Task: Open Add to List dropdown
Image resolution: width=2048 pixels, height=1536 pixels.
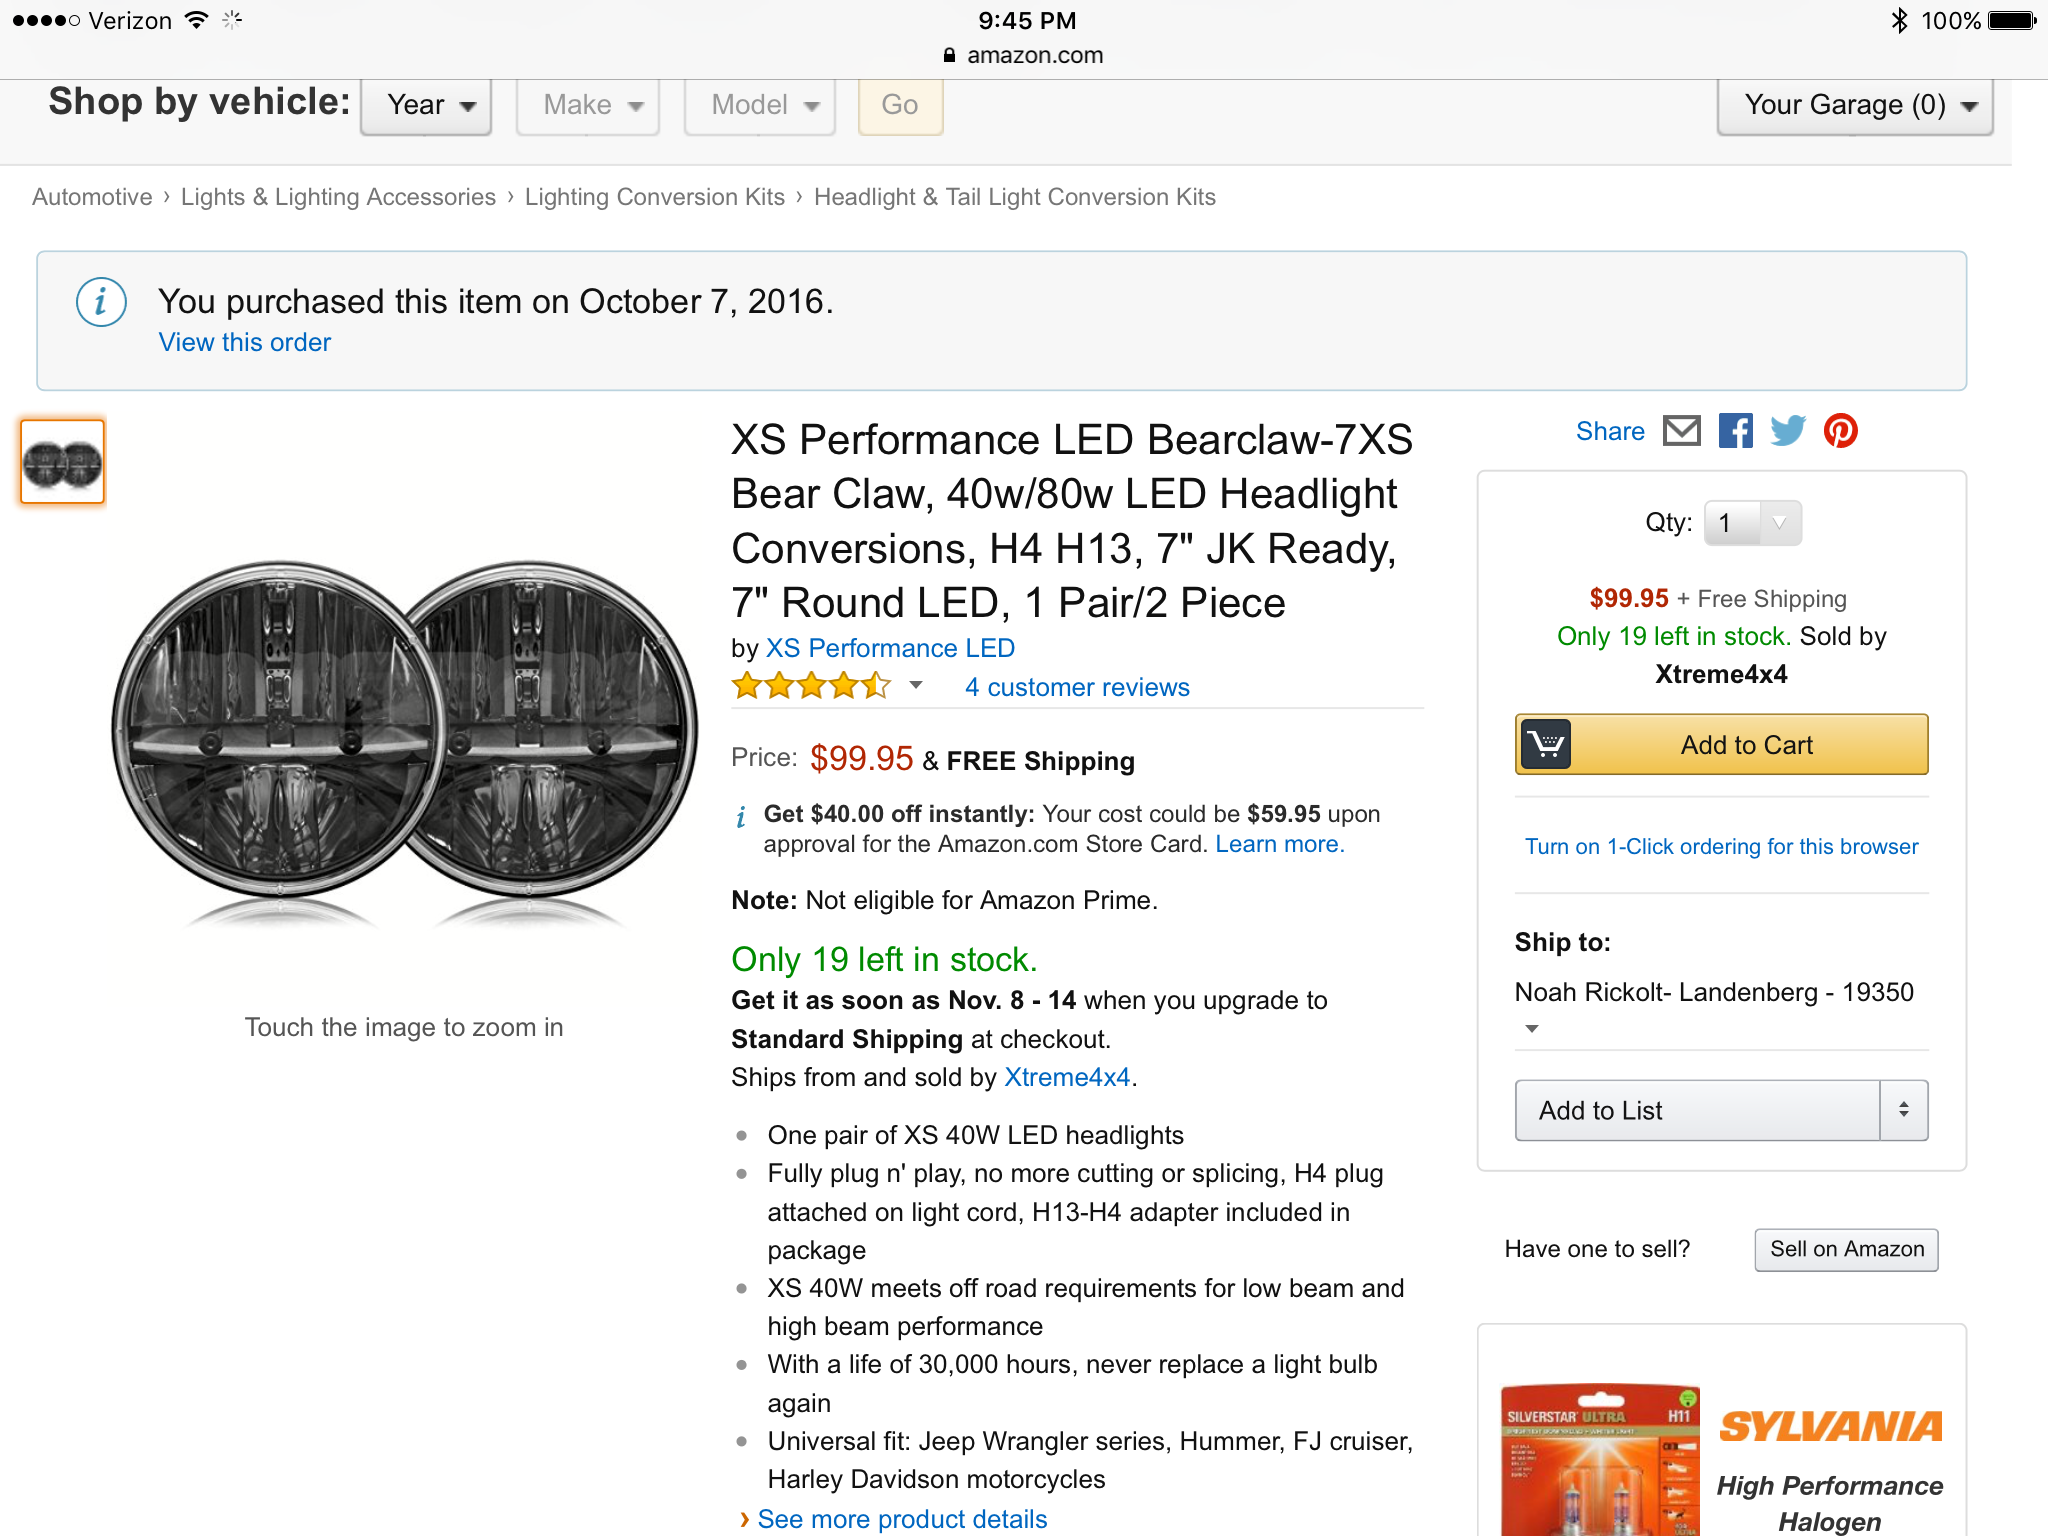Action: tap(1720, 1110)
